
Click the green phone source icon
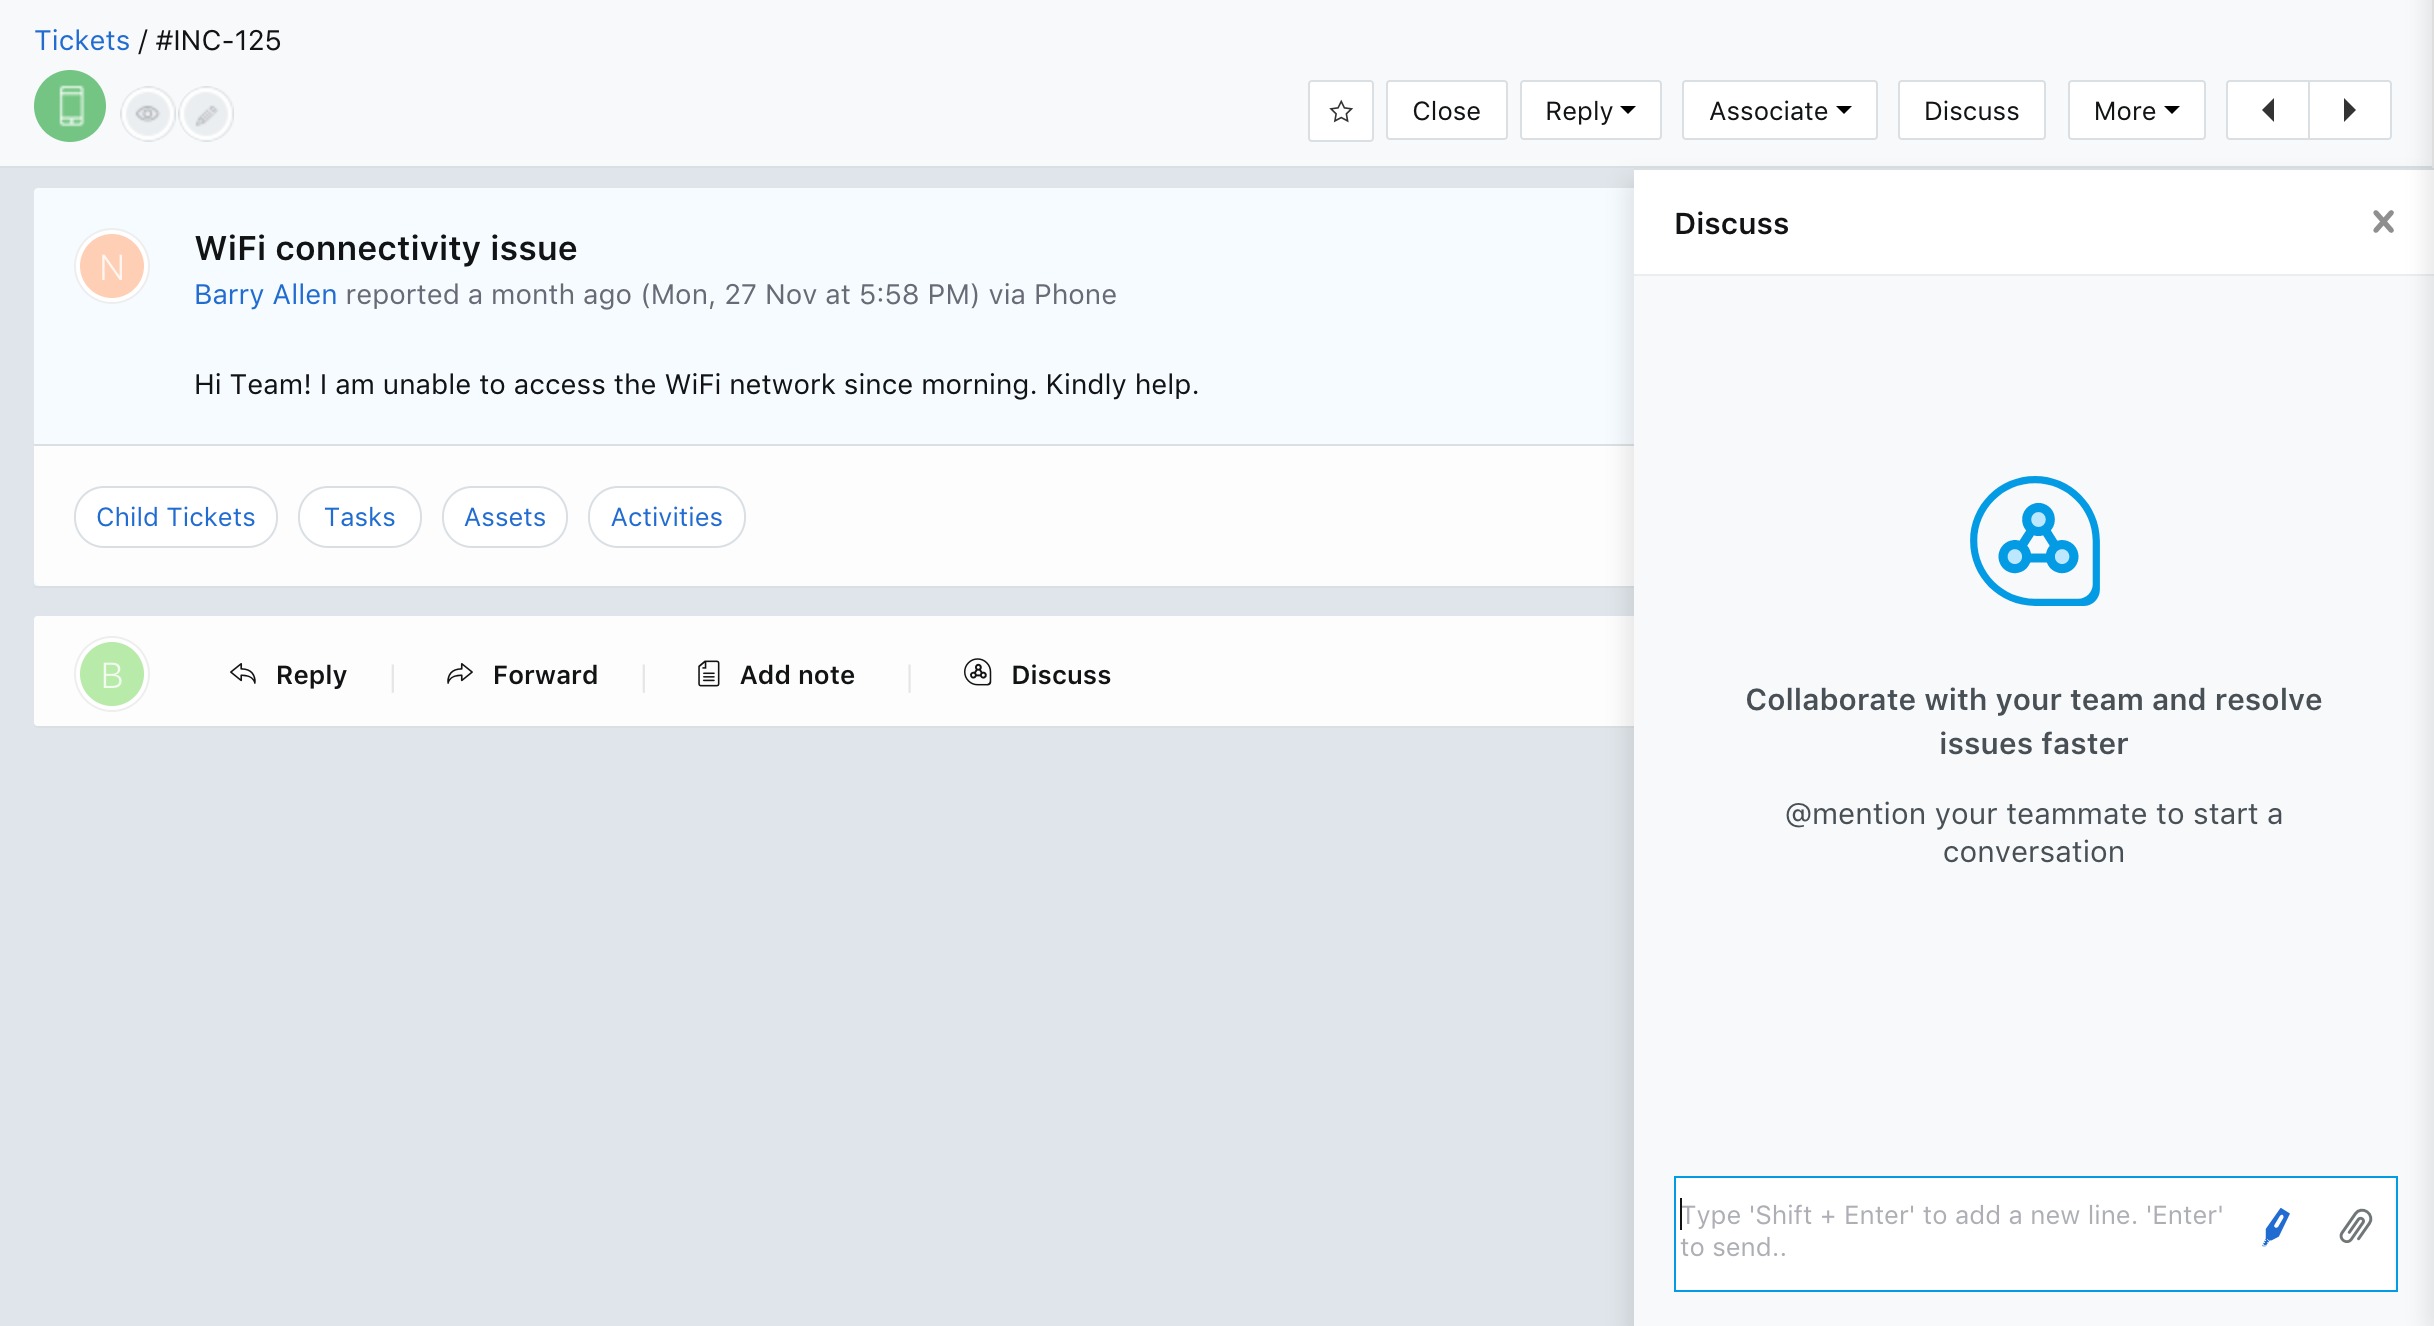(70, 106)
